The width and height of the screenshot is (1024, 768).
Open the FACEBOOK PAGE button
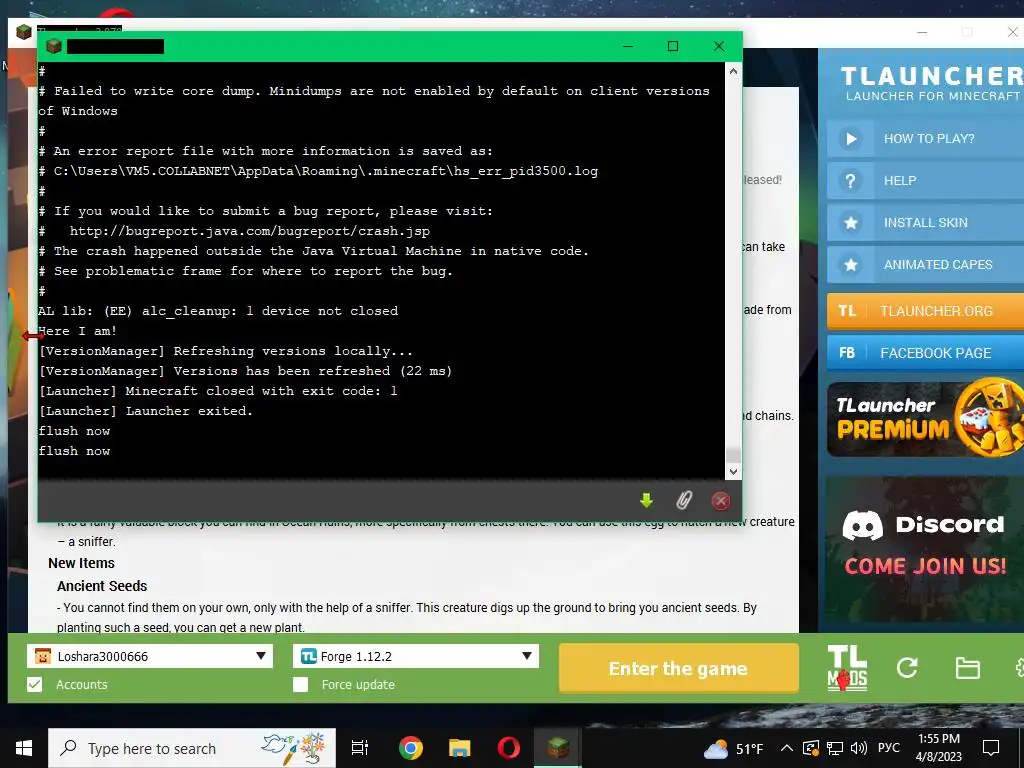point(925,353)
